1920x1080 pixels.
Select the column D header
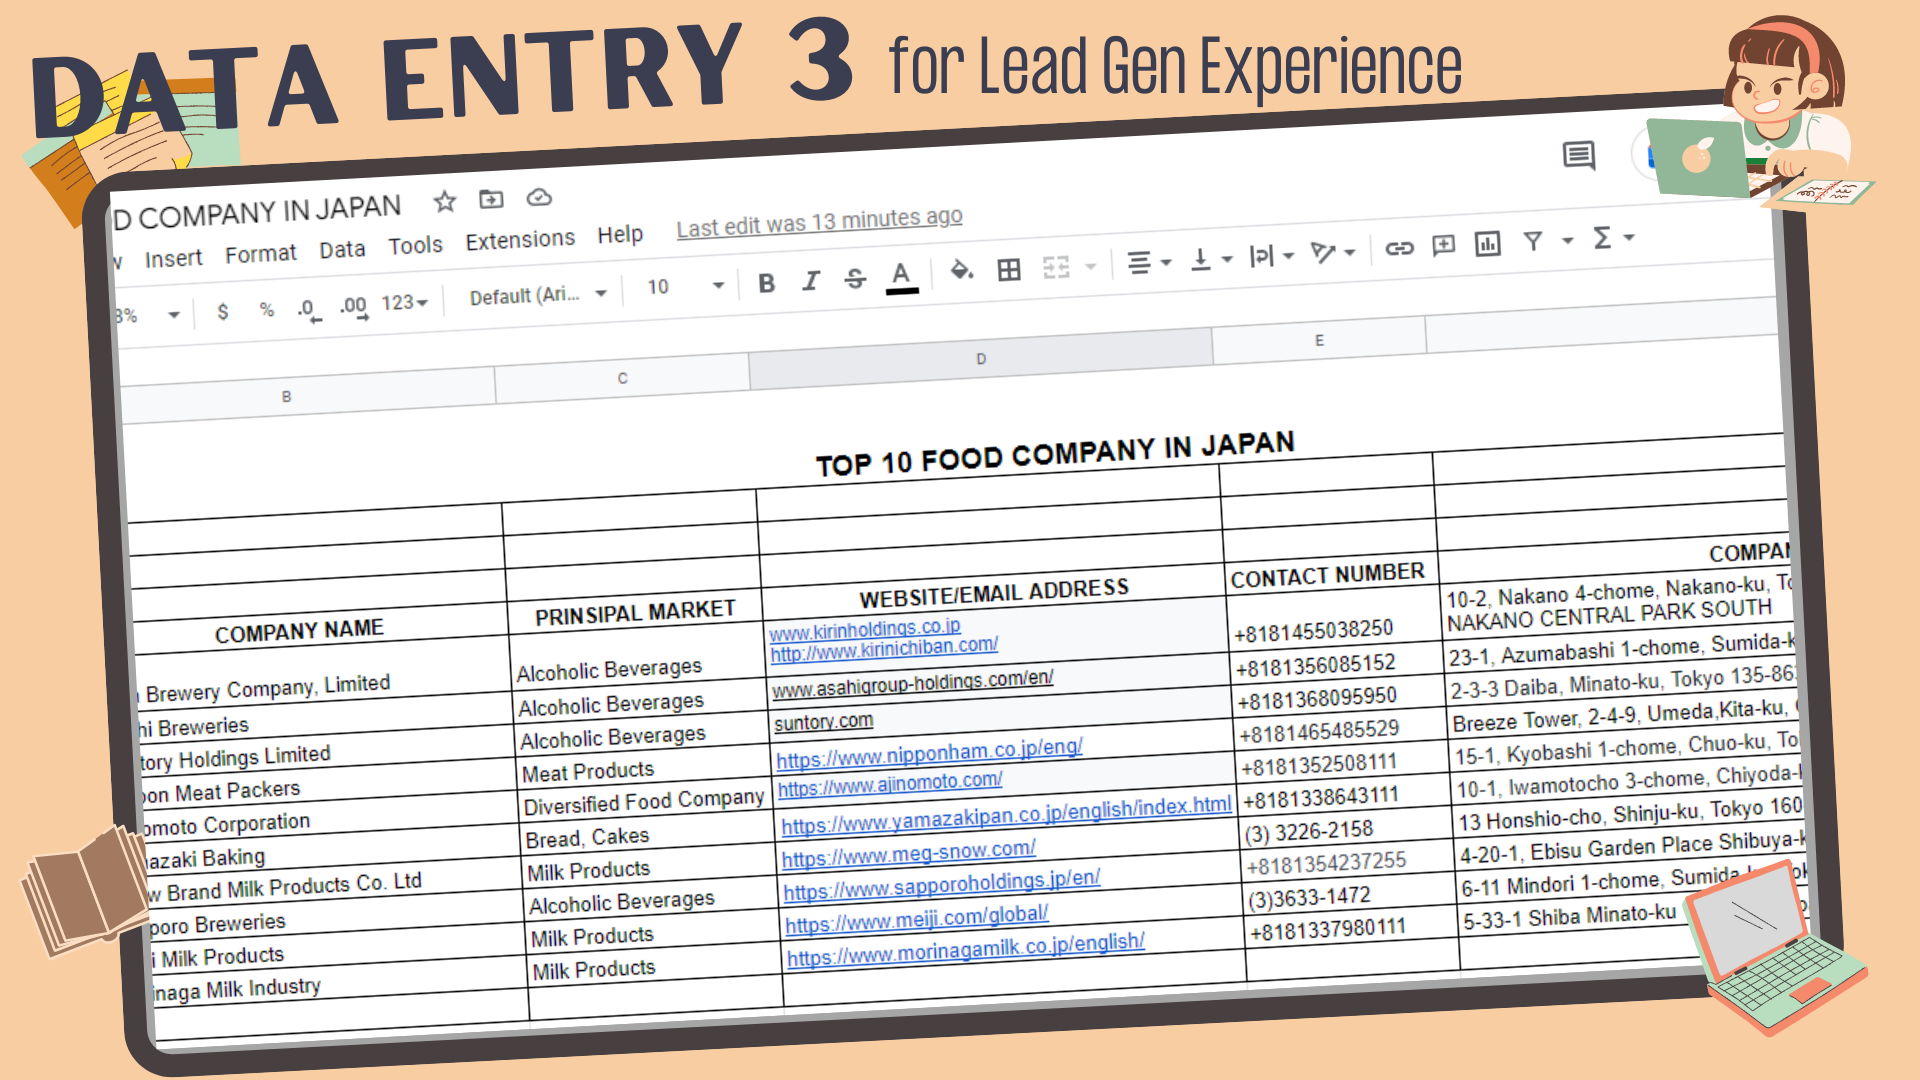980,359
